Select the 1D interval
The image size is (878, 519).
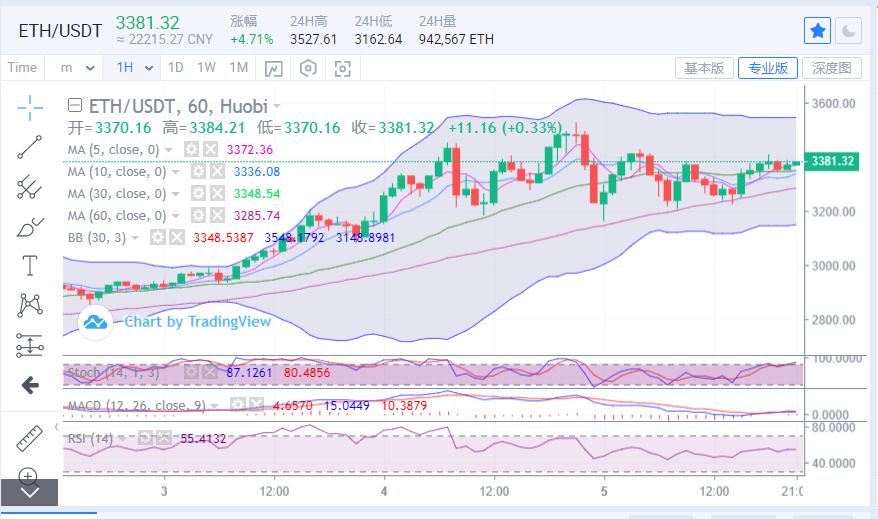[176, 68]
